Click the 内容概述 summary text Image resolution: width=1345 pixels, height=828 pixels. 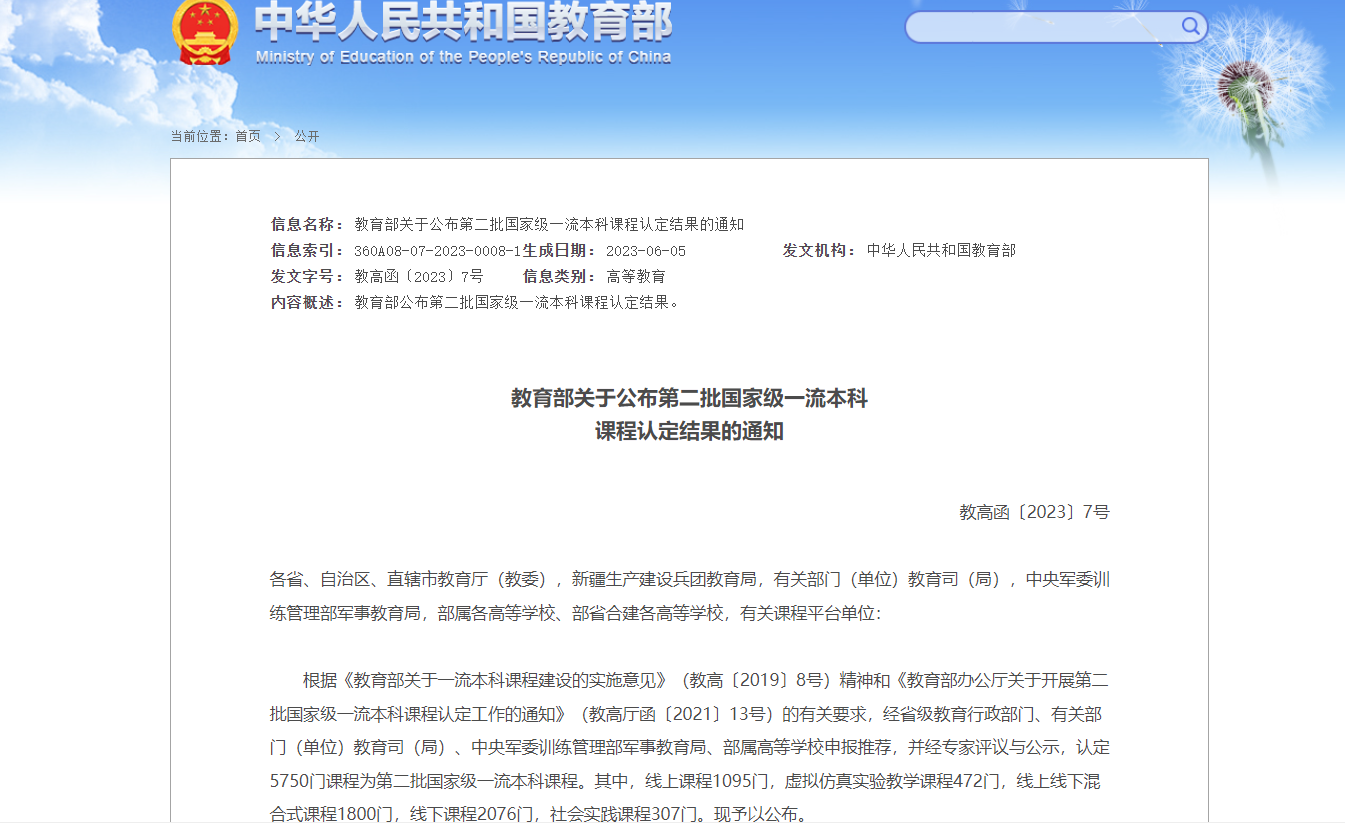click(x=518, y=302)
